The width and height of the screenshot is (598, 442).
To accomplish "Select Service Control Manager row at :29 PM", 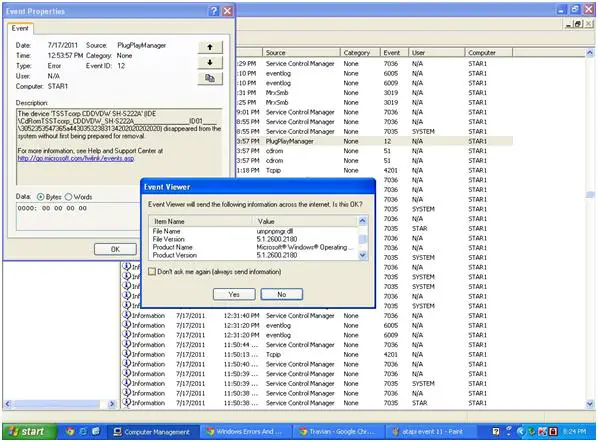I will click(x=374, y=63).
